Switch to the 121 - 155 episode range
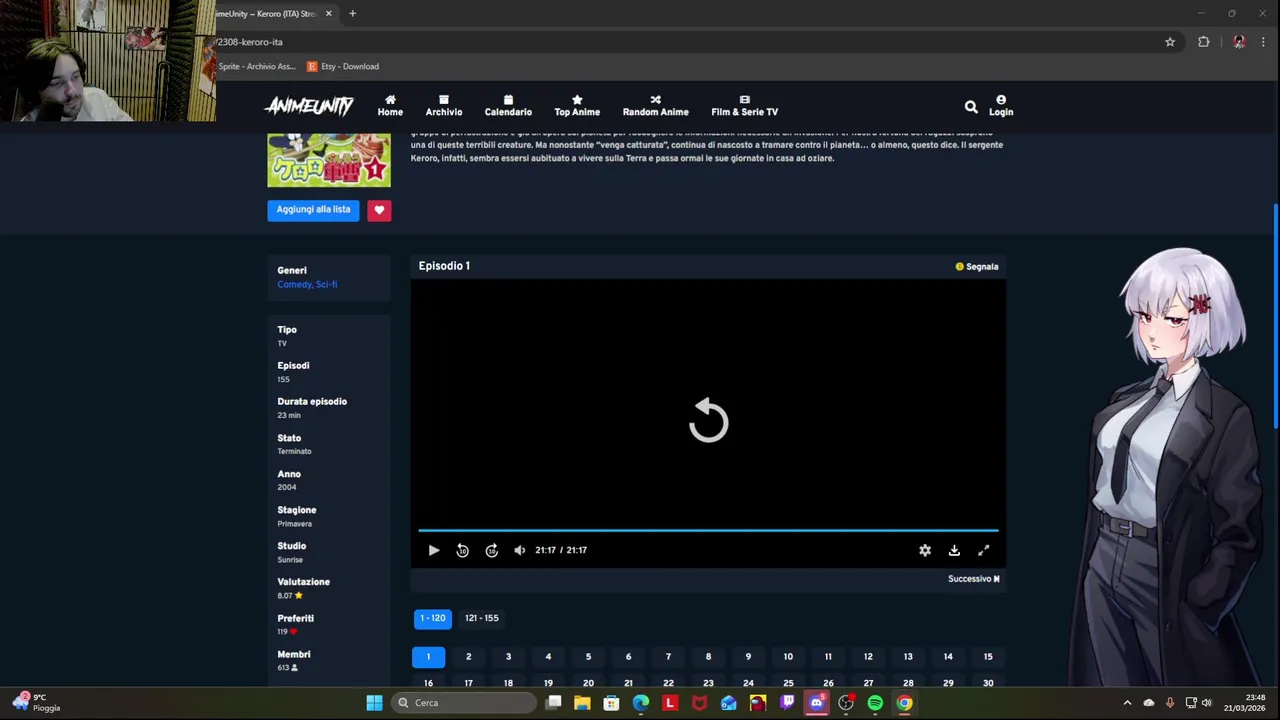Viewport: 1280px width, 720px height. 481,619
